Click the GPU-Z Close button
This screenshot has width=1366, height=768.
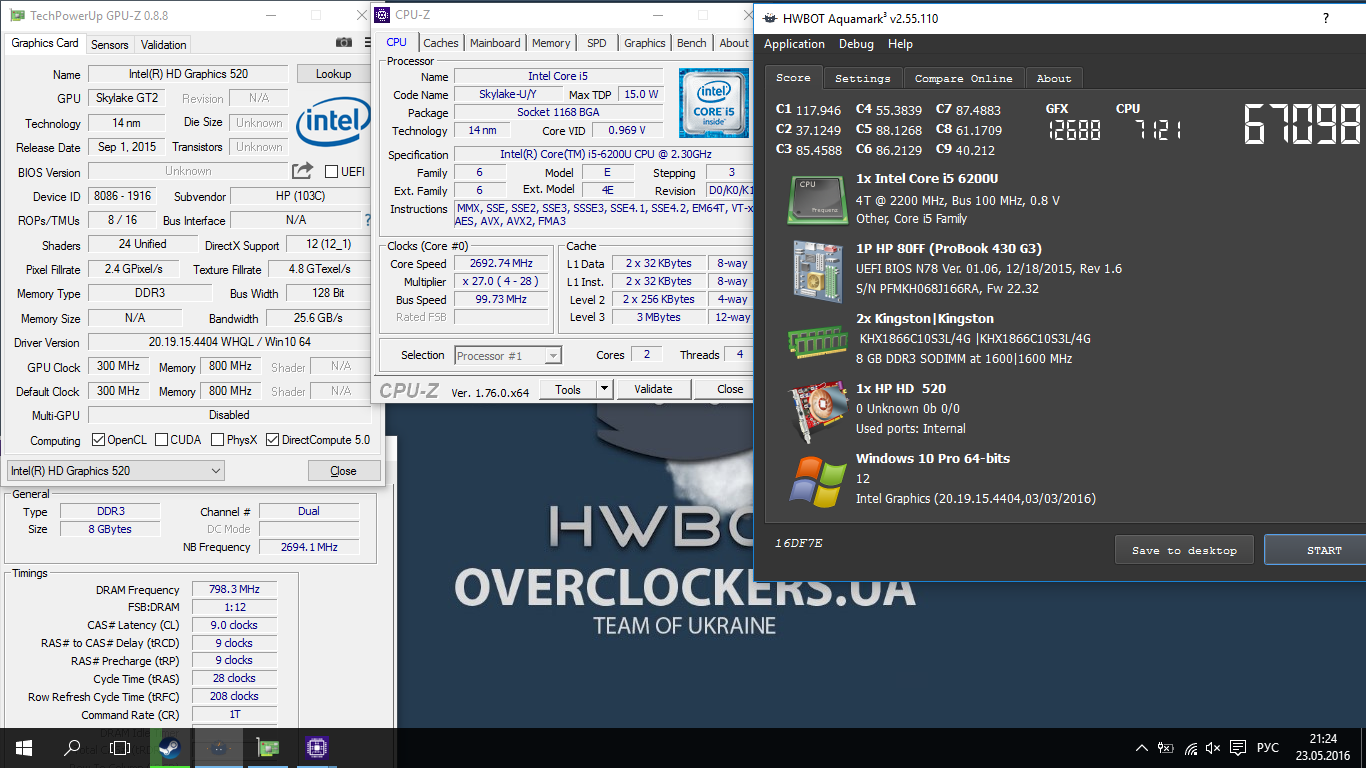click(x=343, y=471)
